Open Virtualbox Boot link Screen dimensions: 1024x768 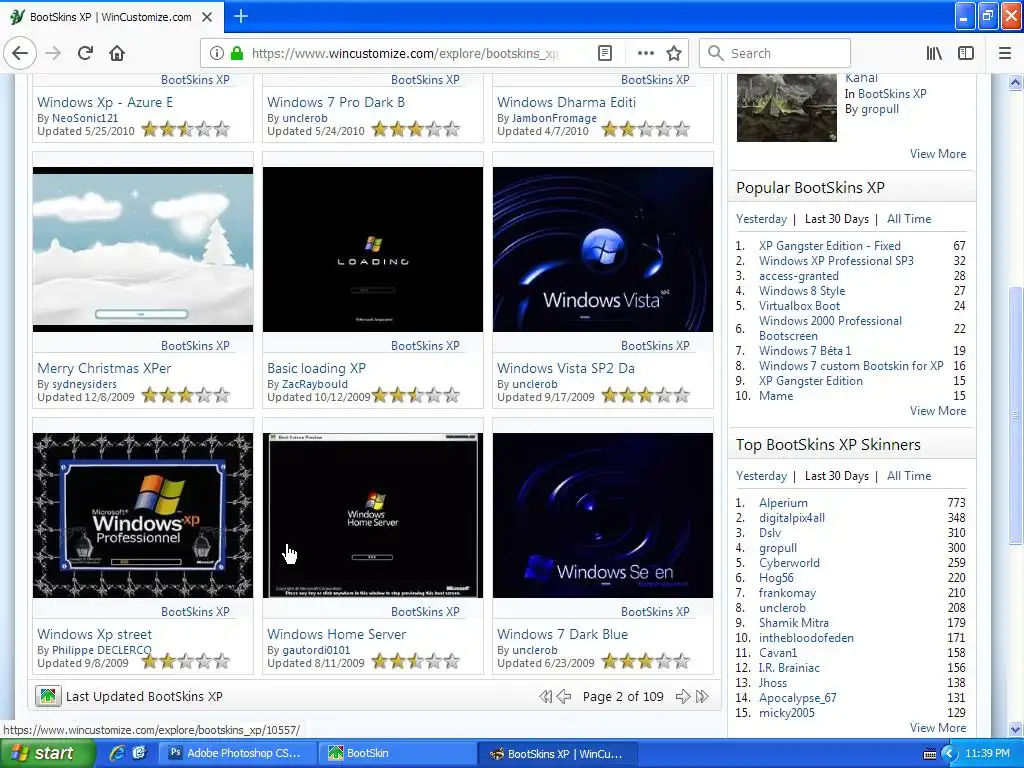click(799, 306)
